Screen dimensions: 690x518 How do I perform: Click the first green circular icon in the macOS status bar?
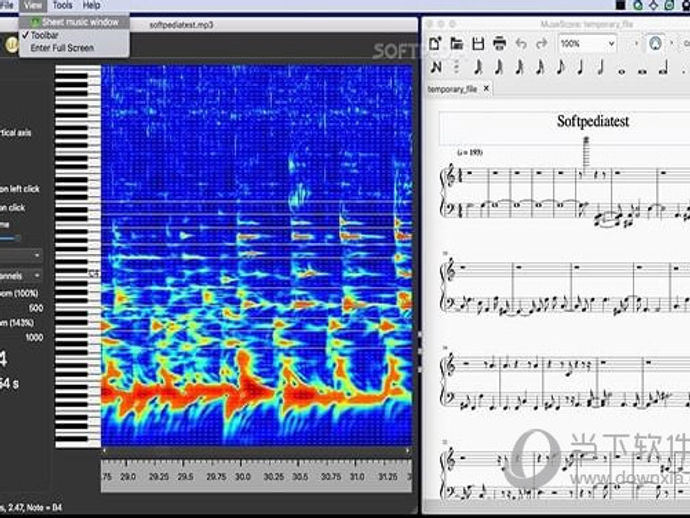pos(638,5)
